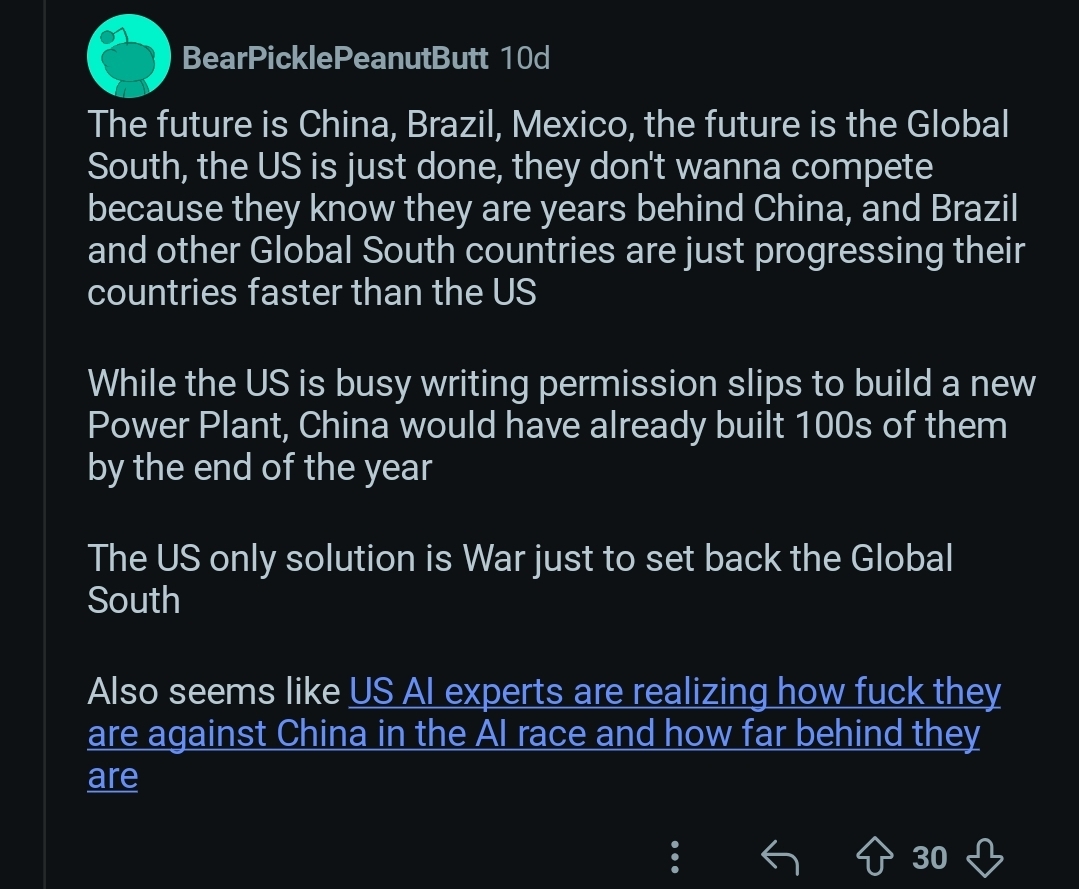Click the final underlined word 'are'
Screen dimensions: 1079x889
tap(112, 776)
